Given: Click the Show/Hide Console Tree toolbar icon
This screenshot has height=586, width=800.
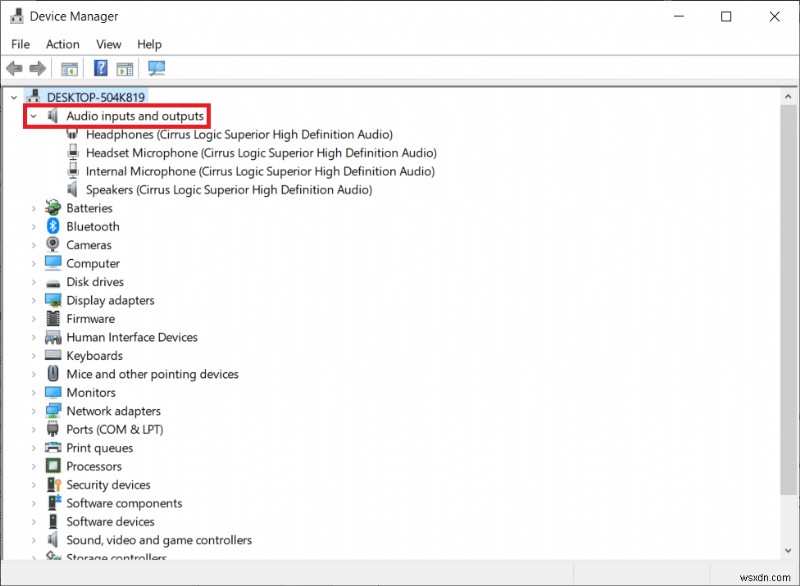Looking at the screenshot, I should tap(68, 68).
